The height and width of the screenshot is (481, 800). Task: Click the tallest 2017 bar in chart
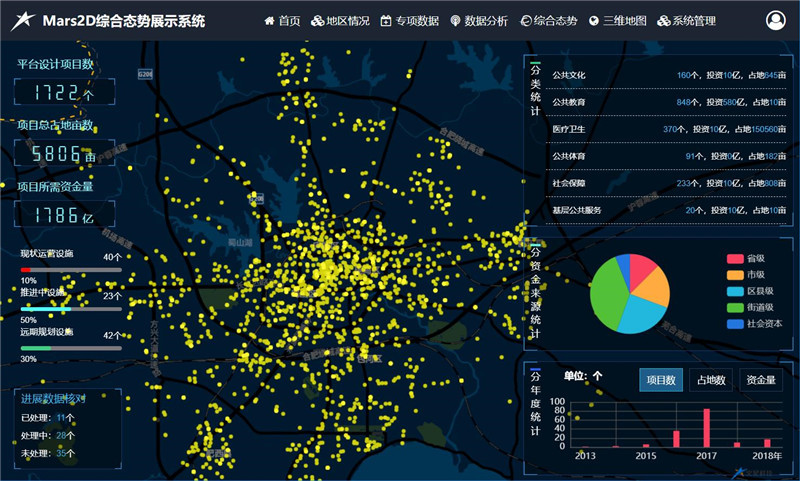pyautogui.click(x=707, y=428)
